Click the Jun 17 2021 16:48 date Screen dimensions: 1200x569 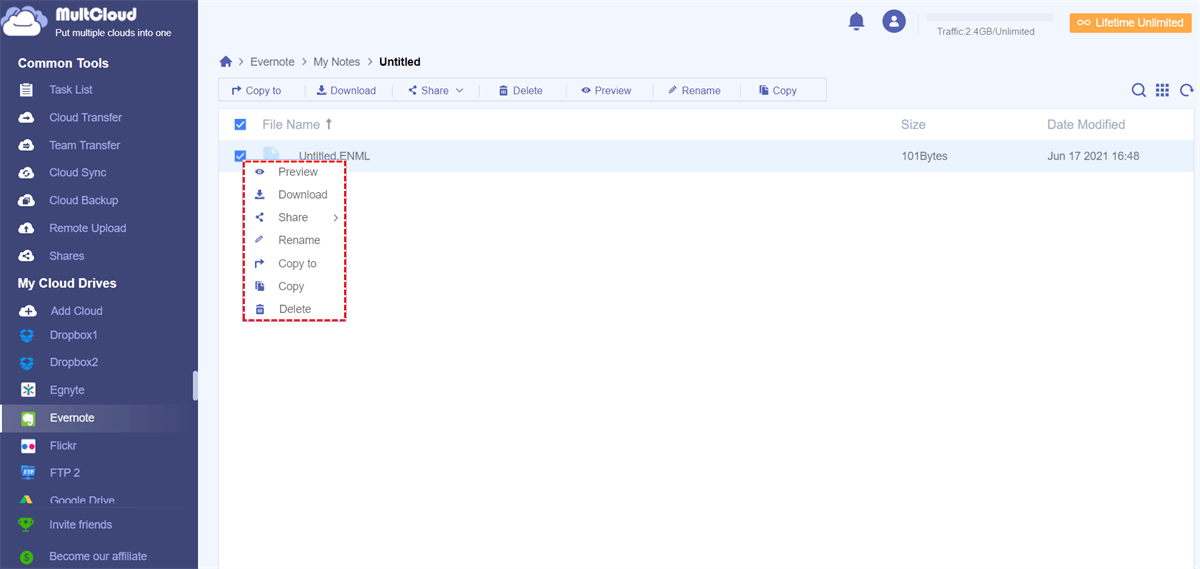click(x=1093, y=156)
